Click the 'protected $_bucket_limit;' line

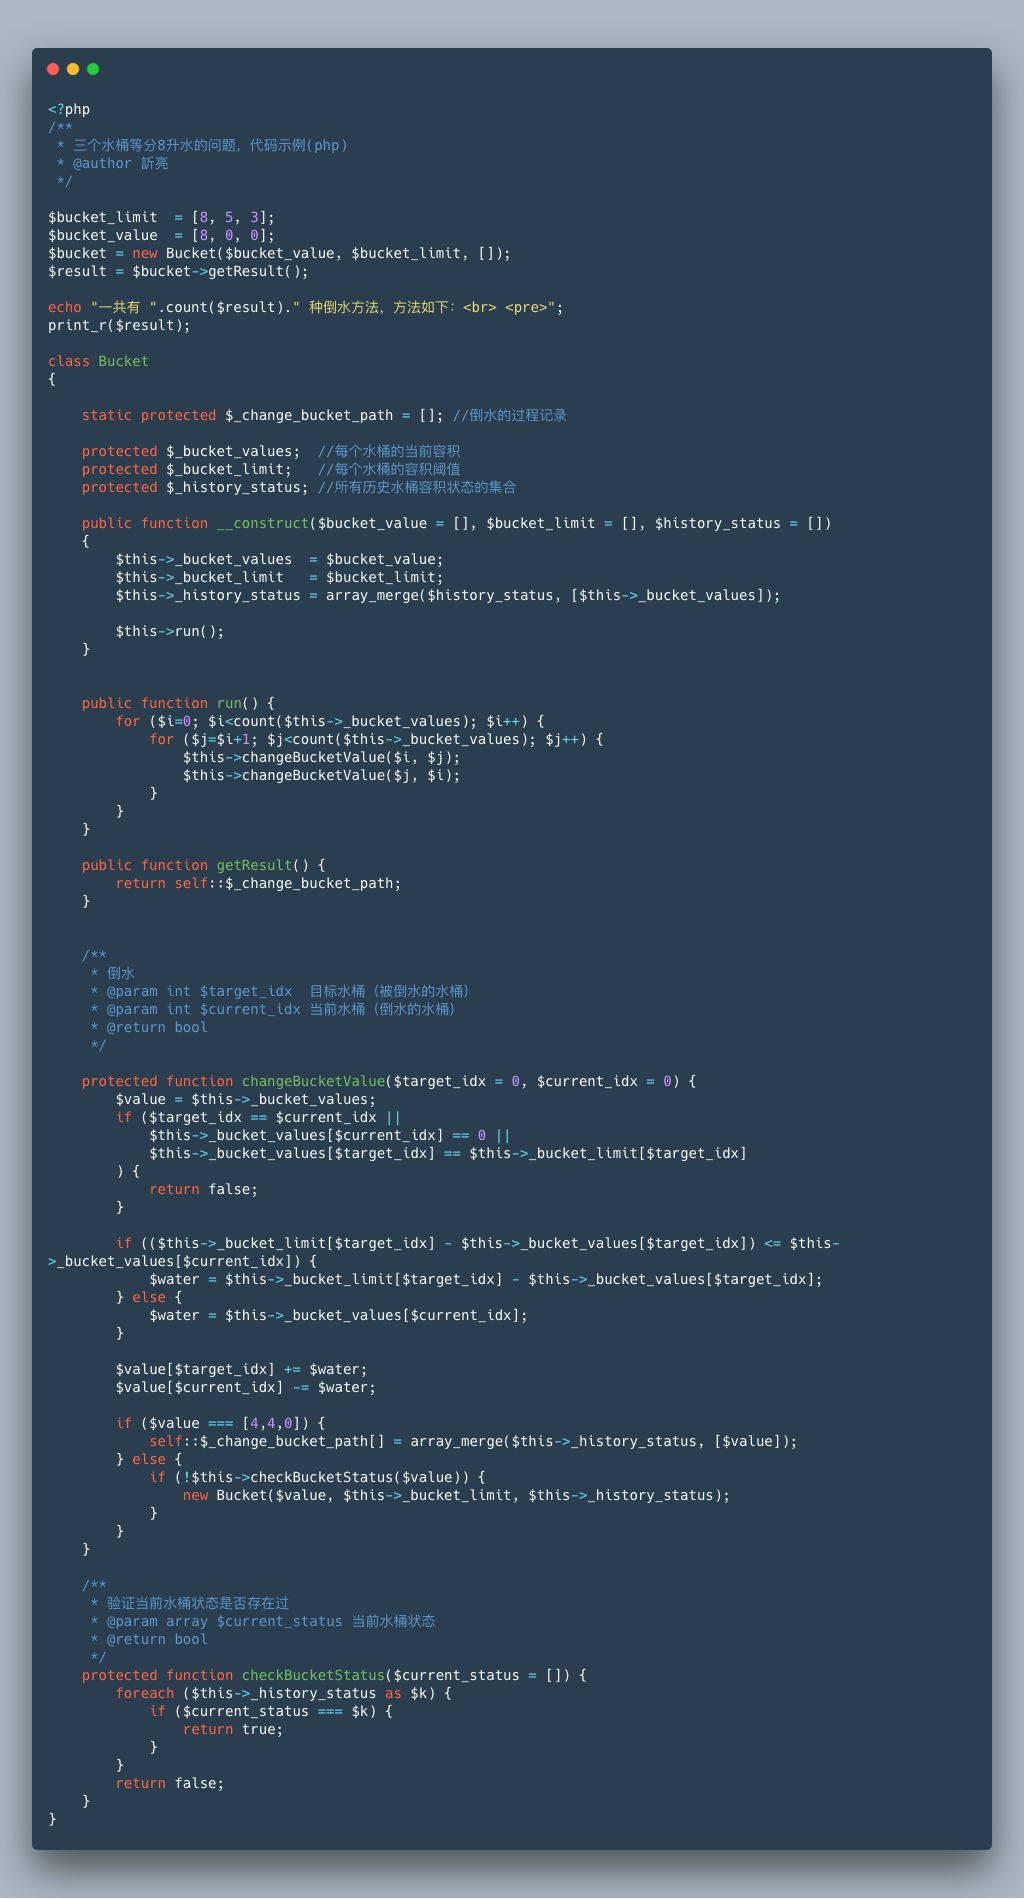271,469
